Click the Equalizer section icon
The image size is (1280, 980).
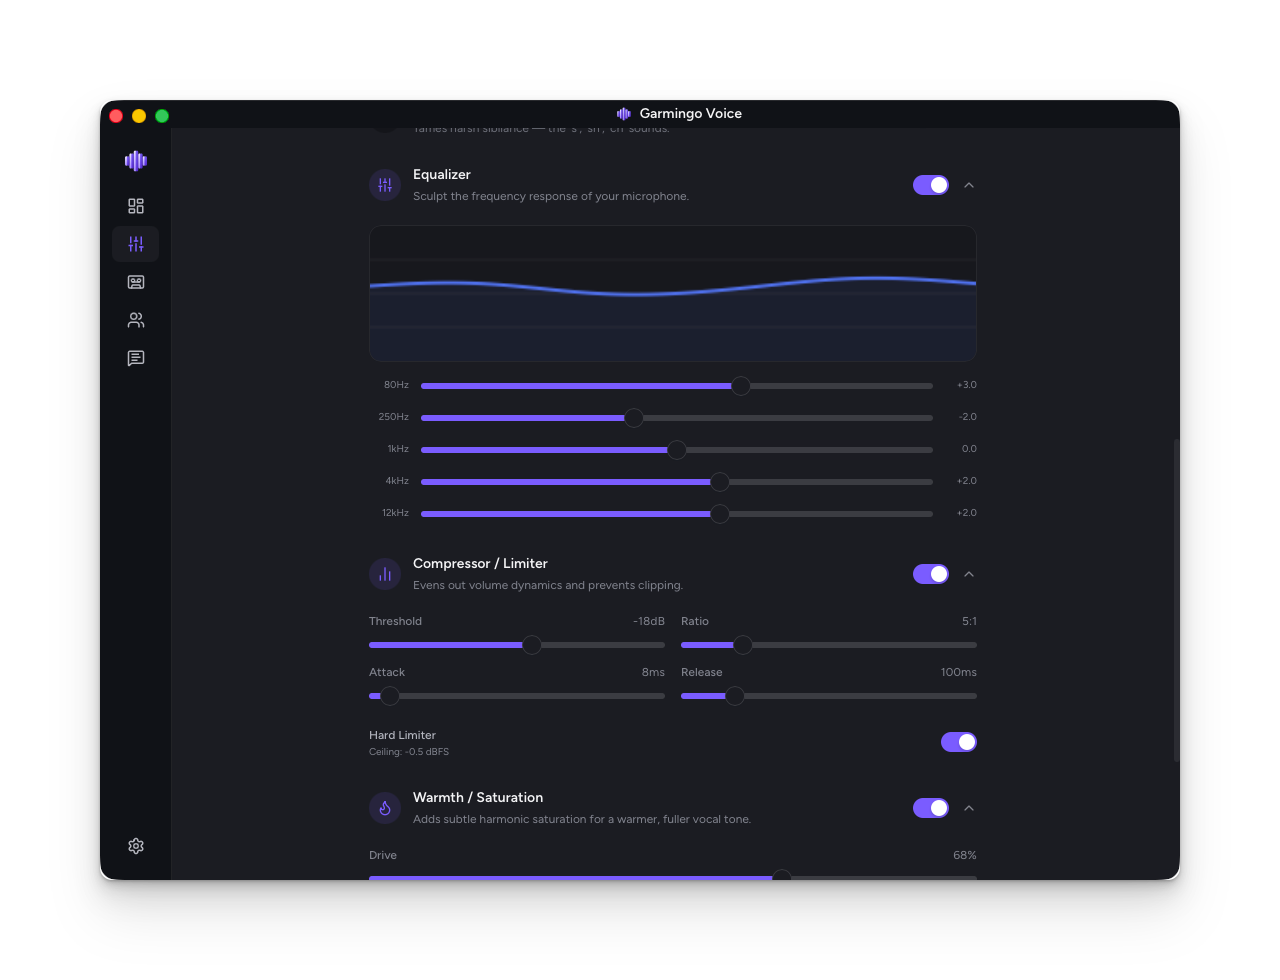click(385, 185)
